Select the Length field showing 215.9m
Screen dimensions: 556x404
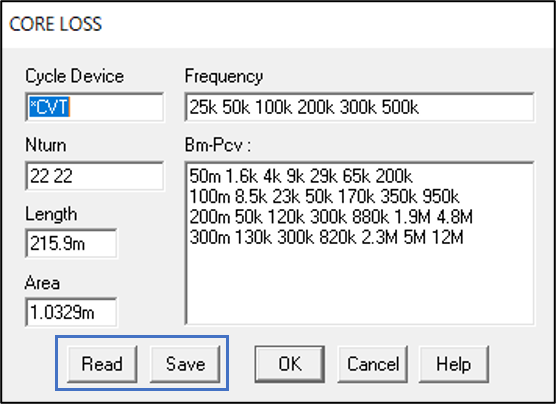tap(71, 243)
